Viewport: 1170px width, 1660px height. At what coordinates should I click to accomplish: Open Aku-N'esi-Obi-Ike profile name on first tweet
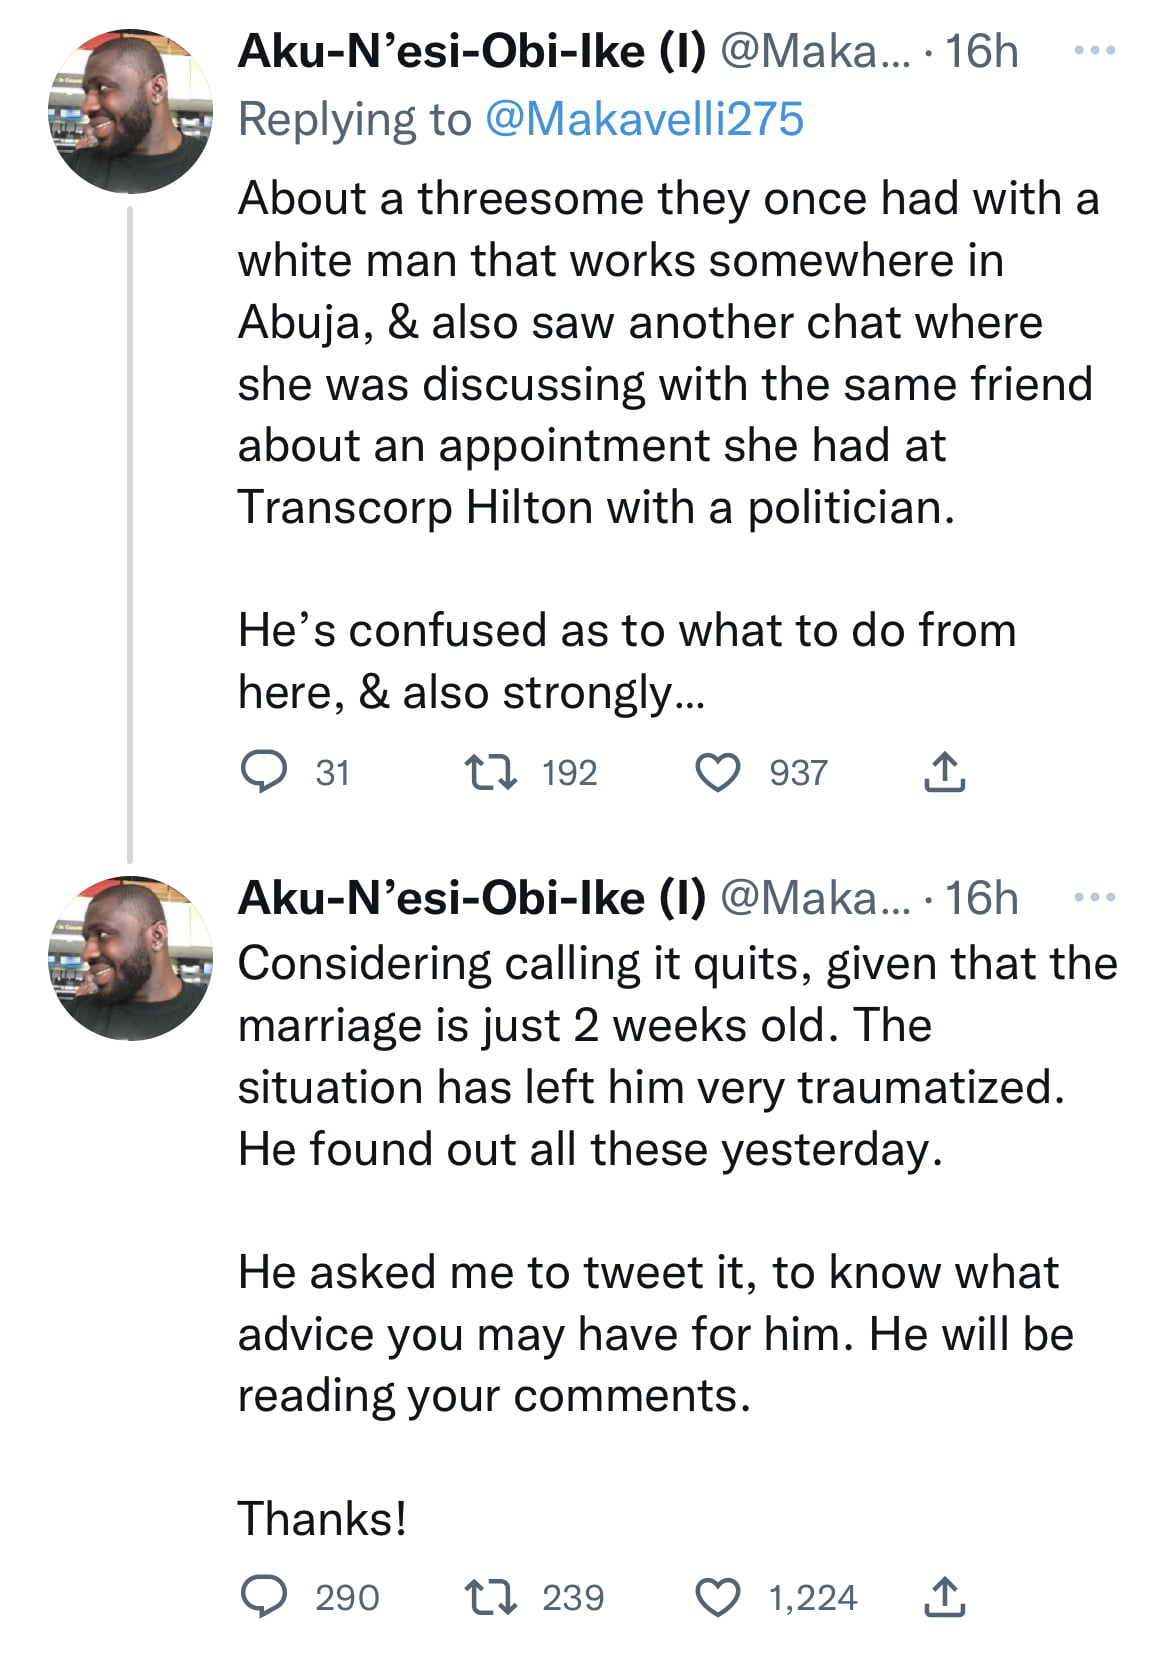pyautogui.click(x=472, y=51)
